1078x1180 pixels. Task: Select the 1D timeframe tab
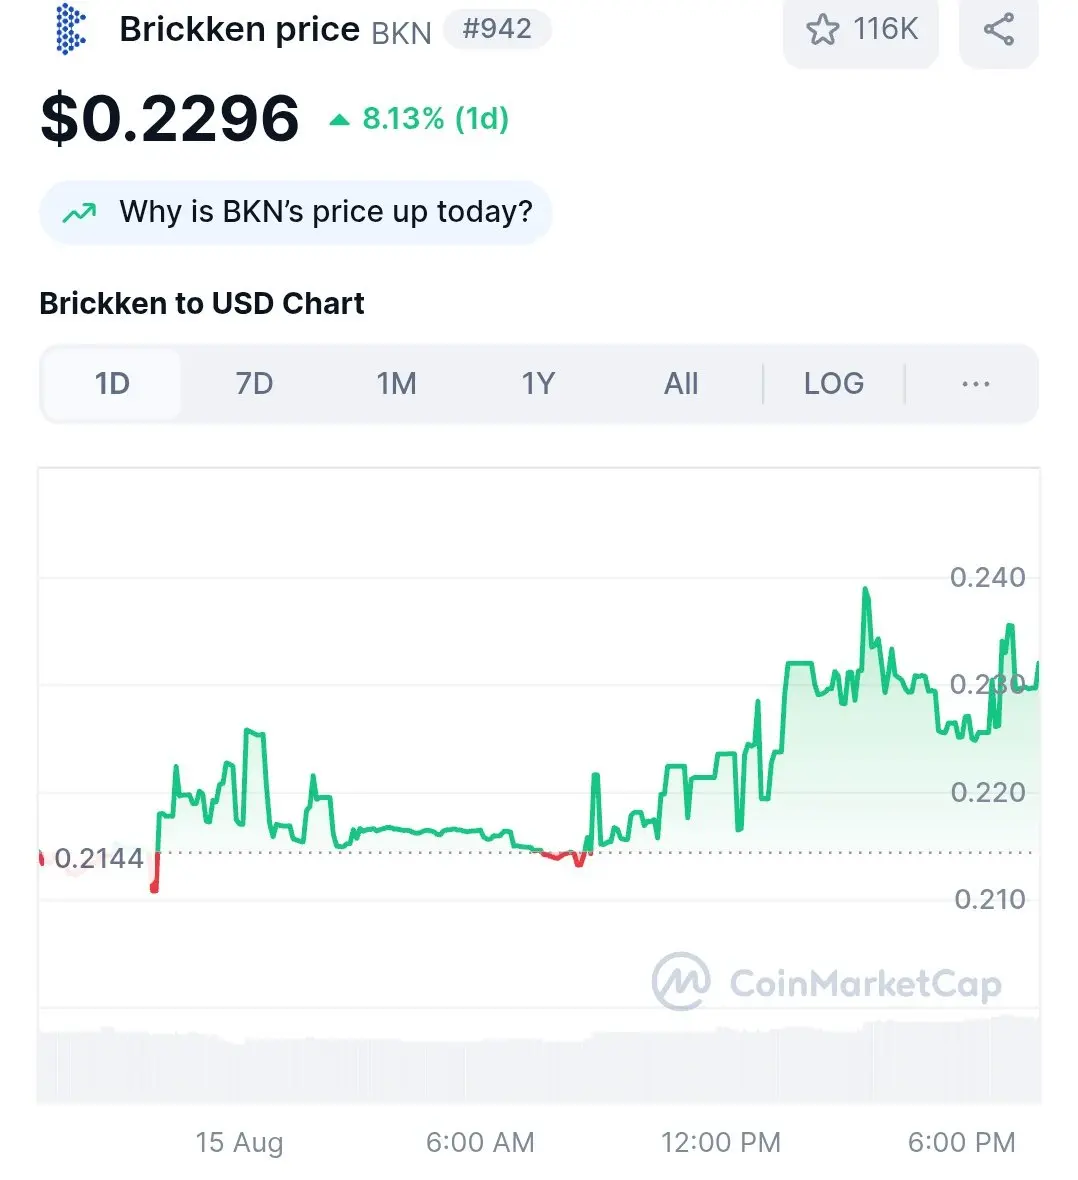point(112,384)
